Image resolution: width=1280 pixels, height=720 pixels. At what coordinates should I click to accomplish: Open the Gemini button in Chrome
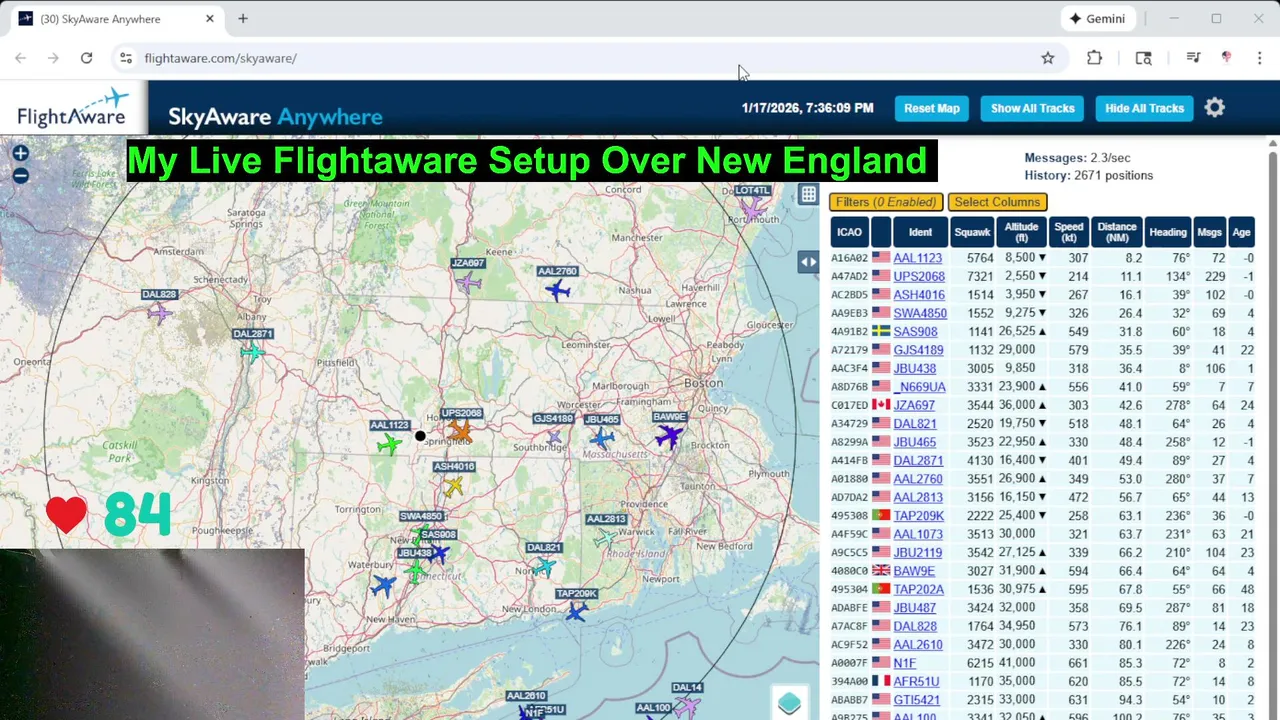pos(1097,19)
